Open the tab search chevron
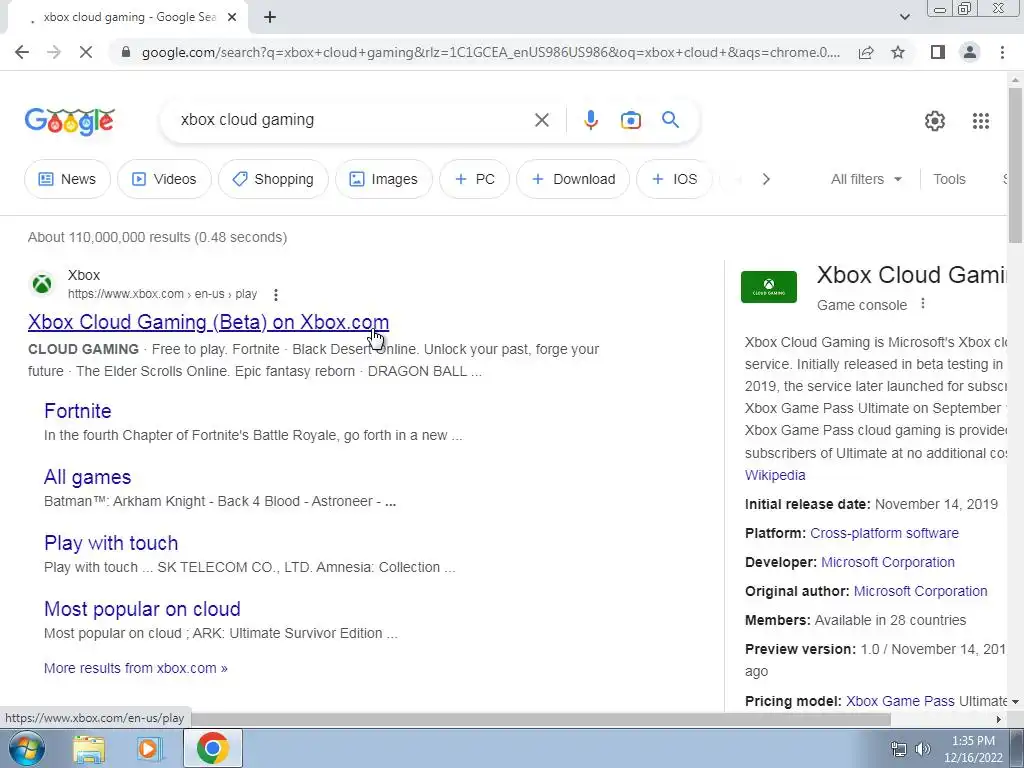The width and height of the screenshot is (1024, 768). tap(904, 17)
